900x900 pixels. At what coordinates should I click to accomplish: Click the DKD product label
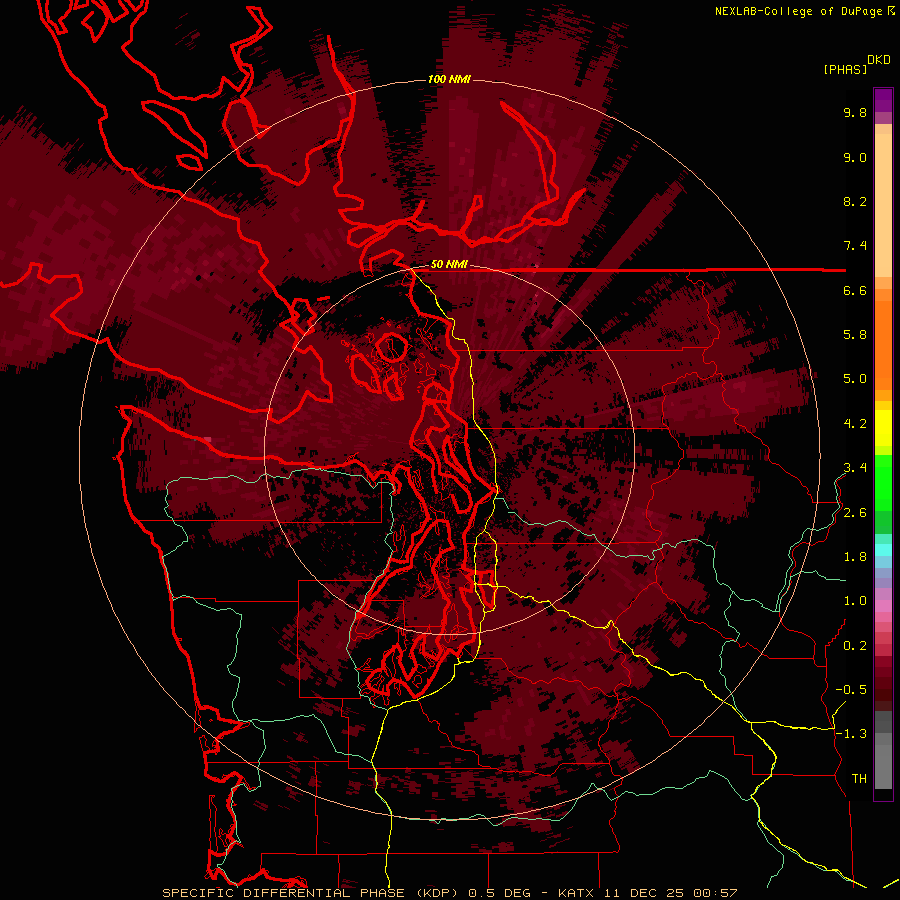tap(878, 60)
